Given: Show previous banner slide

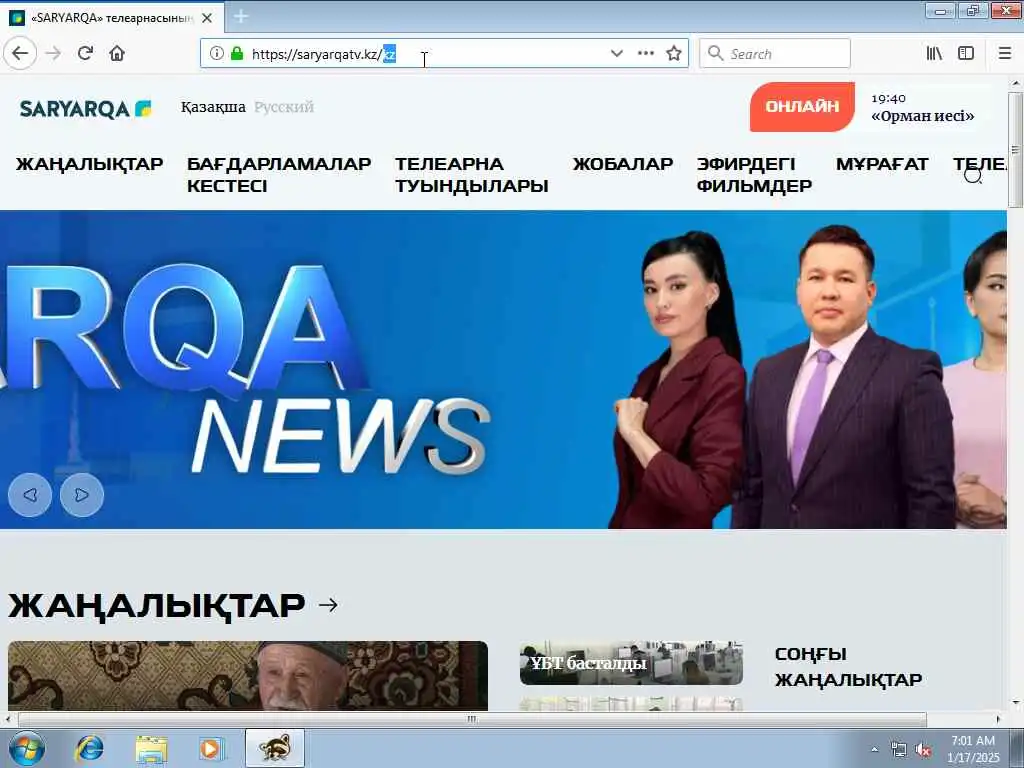Looking at the screenshot, I should [x=30, y=495].
